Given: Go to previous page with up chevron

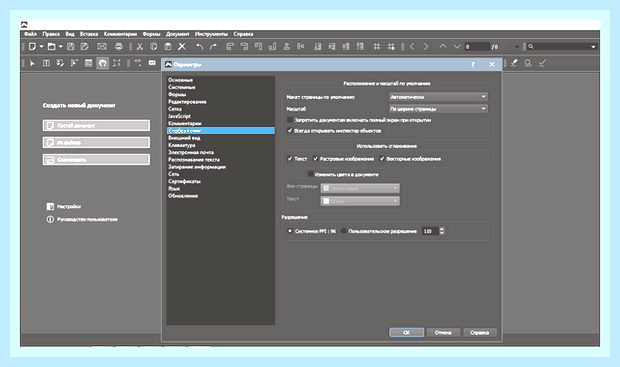Looking at the screenshot, I should click(x=443, y=47).
